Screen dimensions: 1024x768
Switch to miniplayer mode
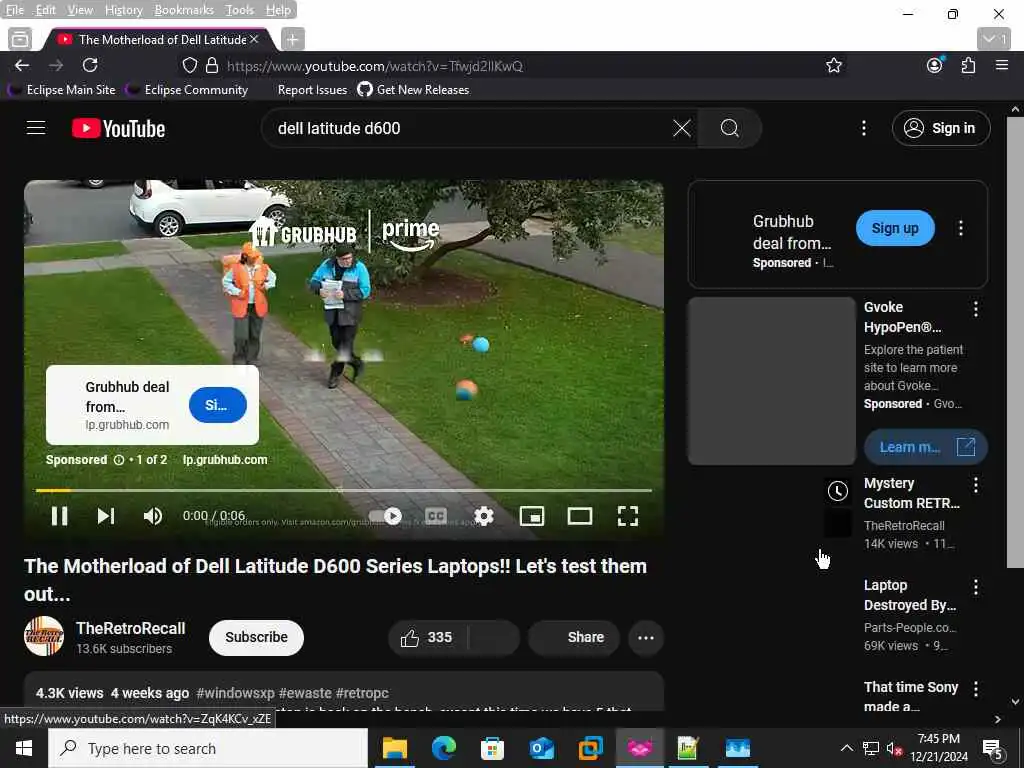532,516
